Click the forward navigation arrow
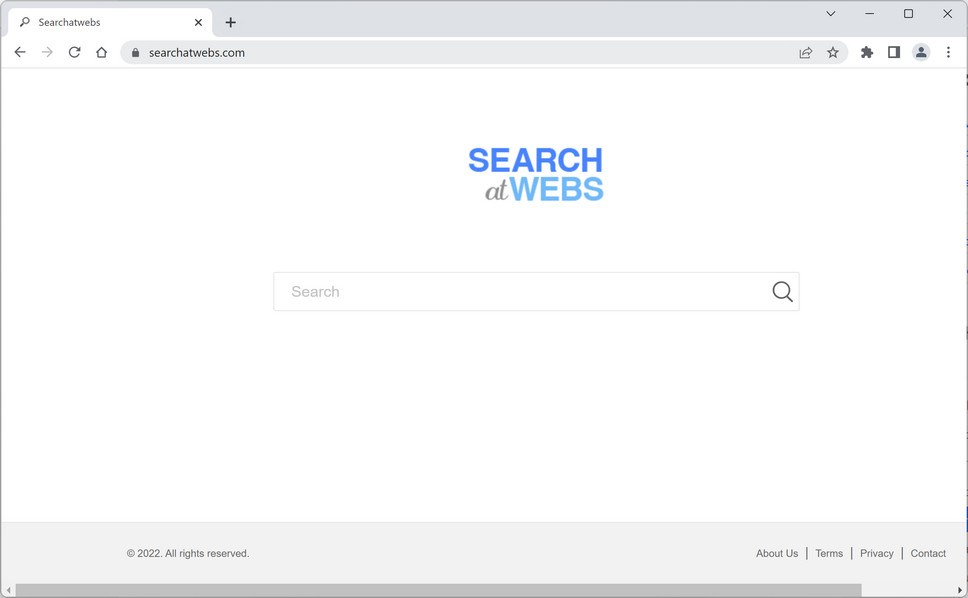 click(x=47, y=52)
